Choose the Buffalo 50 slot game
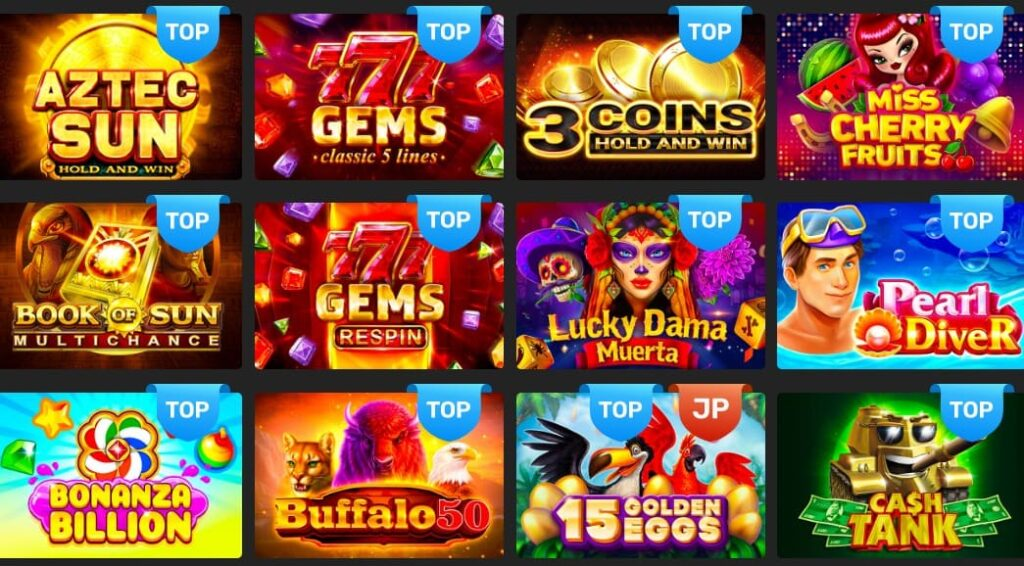Image resolution: width=1024 pixels, height=566 pixels. tap(379, 475)
